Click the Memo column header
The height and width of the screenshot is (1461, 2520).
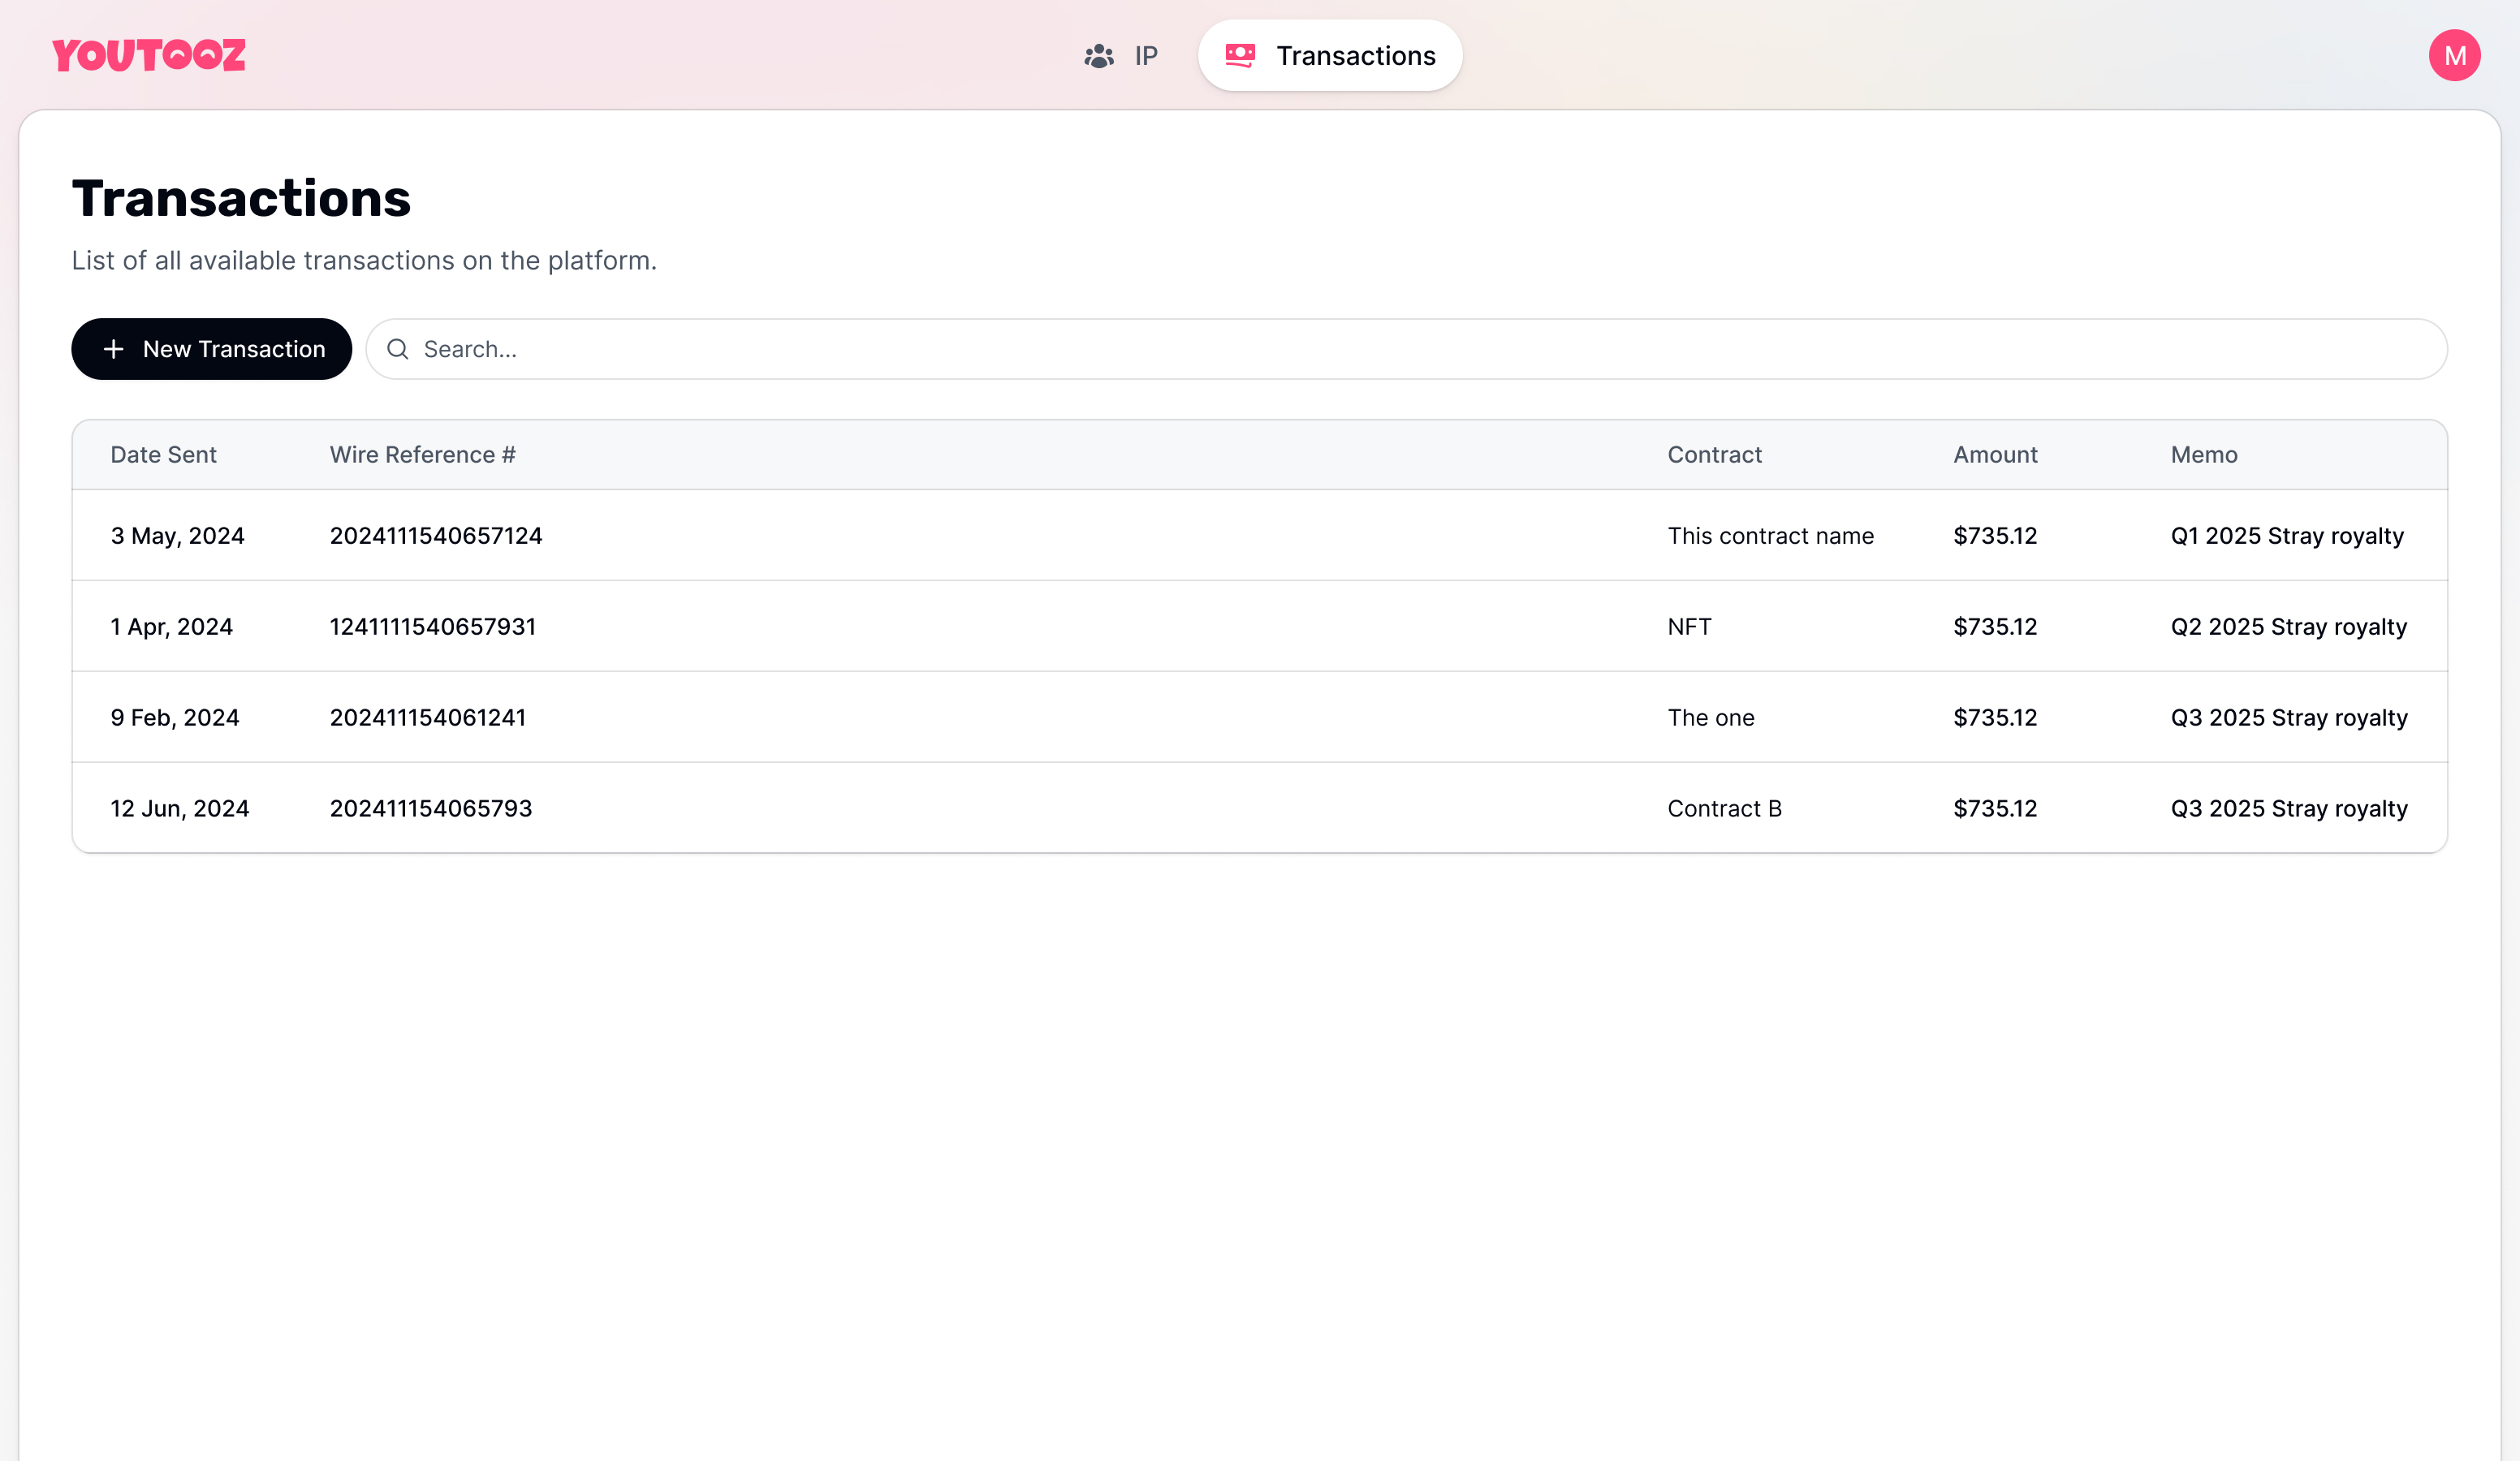pos(2203,455)
